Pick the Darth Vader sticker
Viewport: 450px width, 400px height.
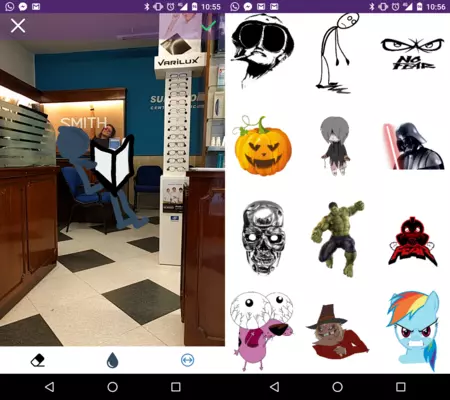coord(413,146)
